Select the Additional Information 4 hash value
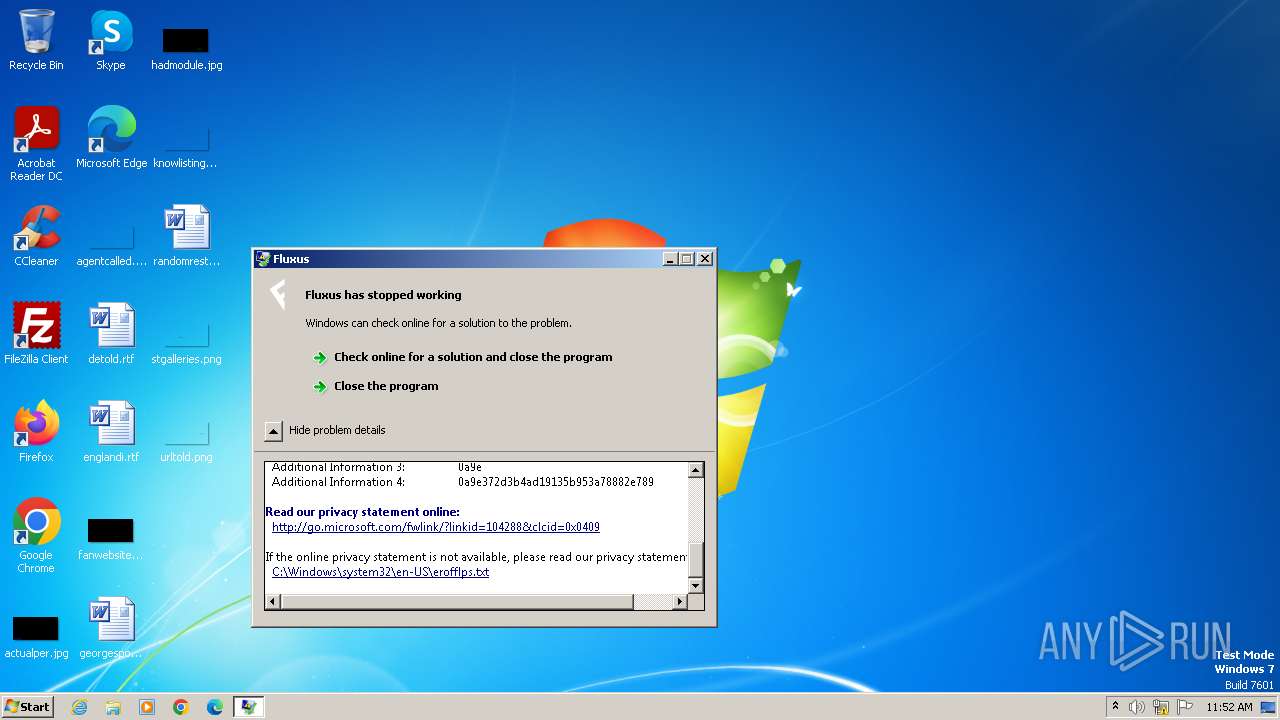This screenshot has width=1280, height=720. point(556,482)
